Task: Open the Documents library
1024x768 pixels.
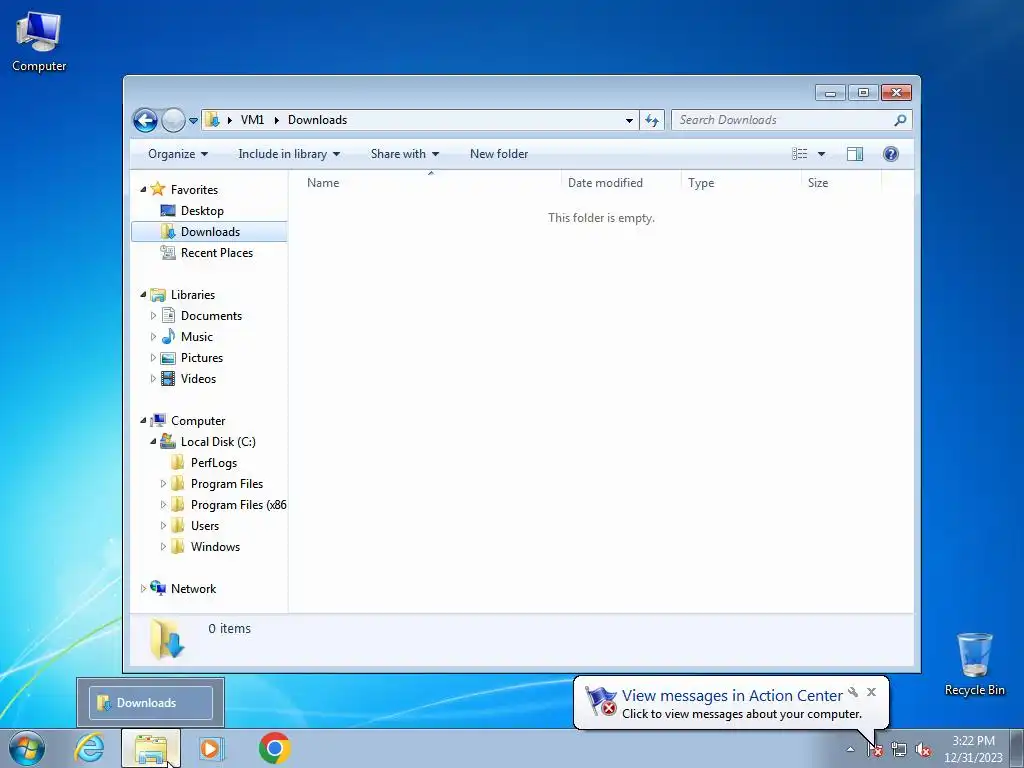Action: 211,316
